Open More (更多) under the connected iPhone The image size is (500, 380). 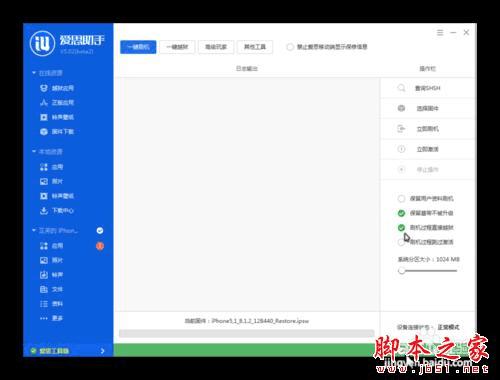click(x=52, y=318)
